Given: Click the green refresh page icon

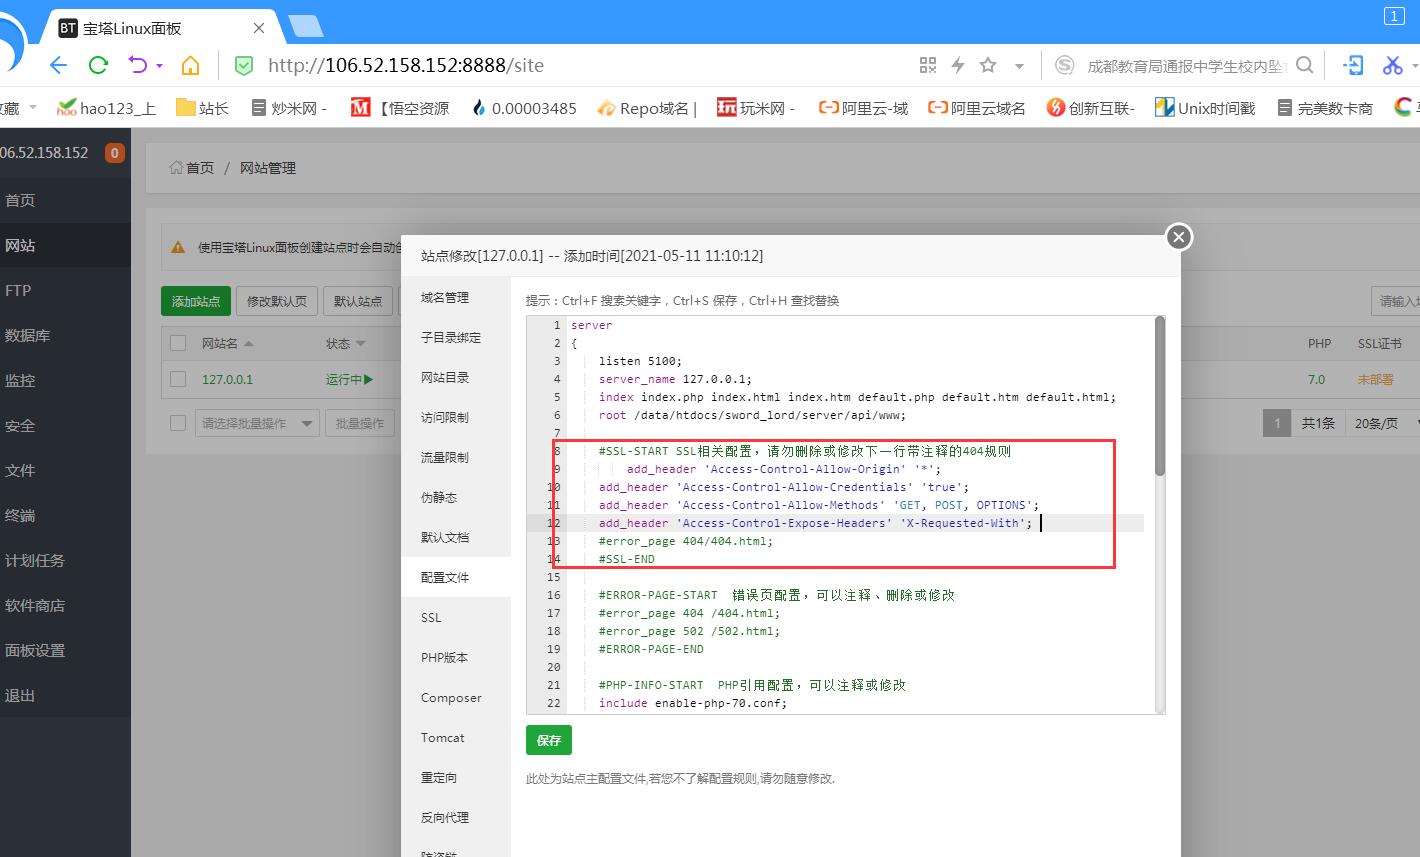Looking at the screenshot, I should click(x=98, y=66).
